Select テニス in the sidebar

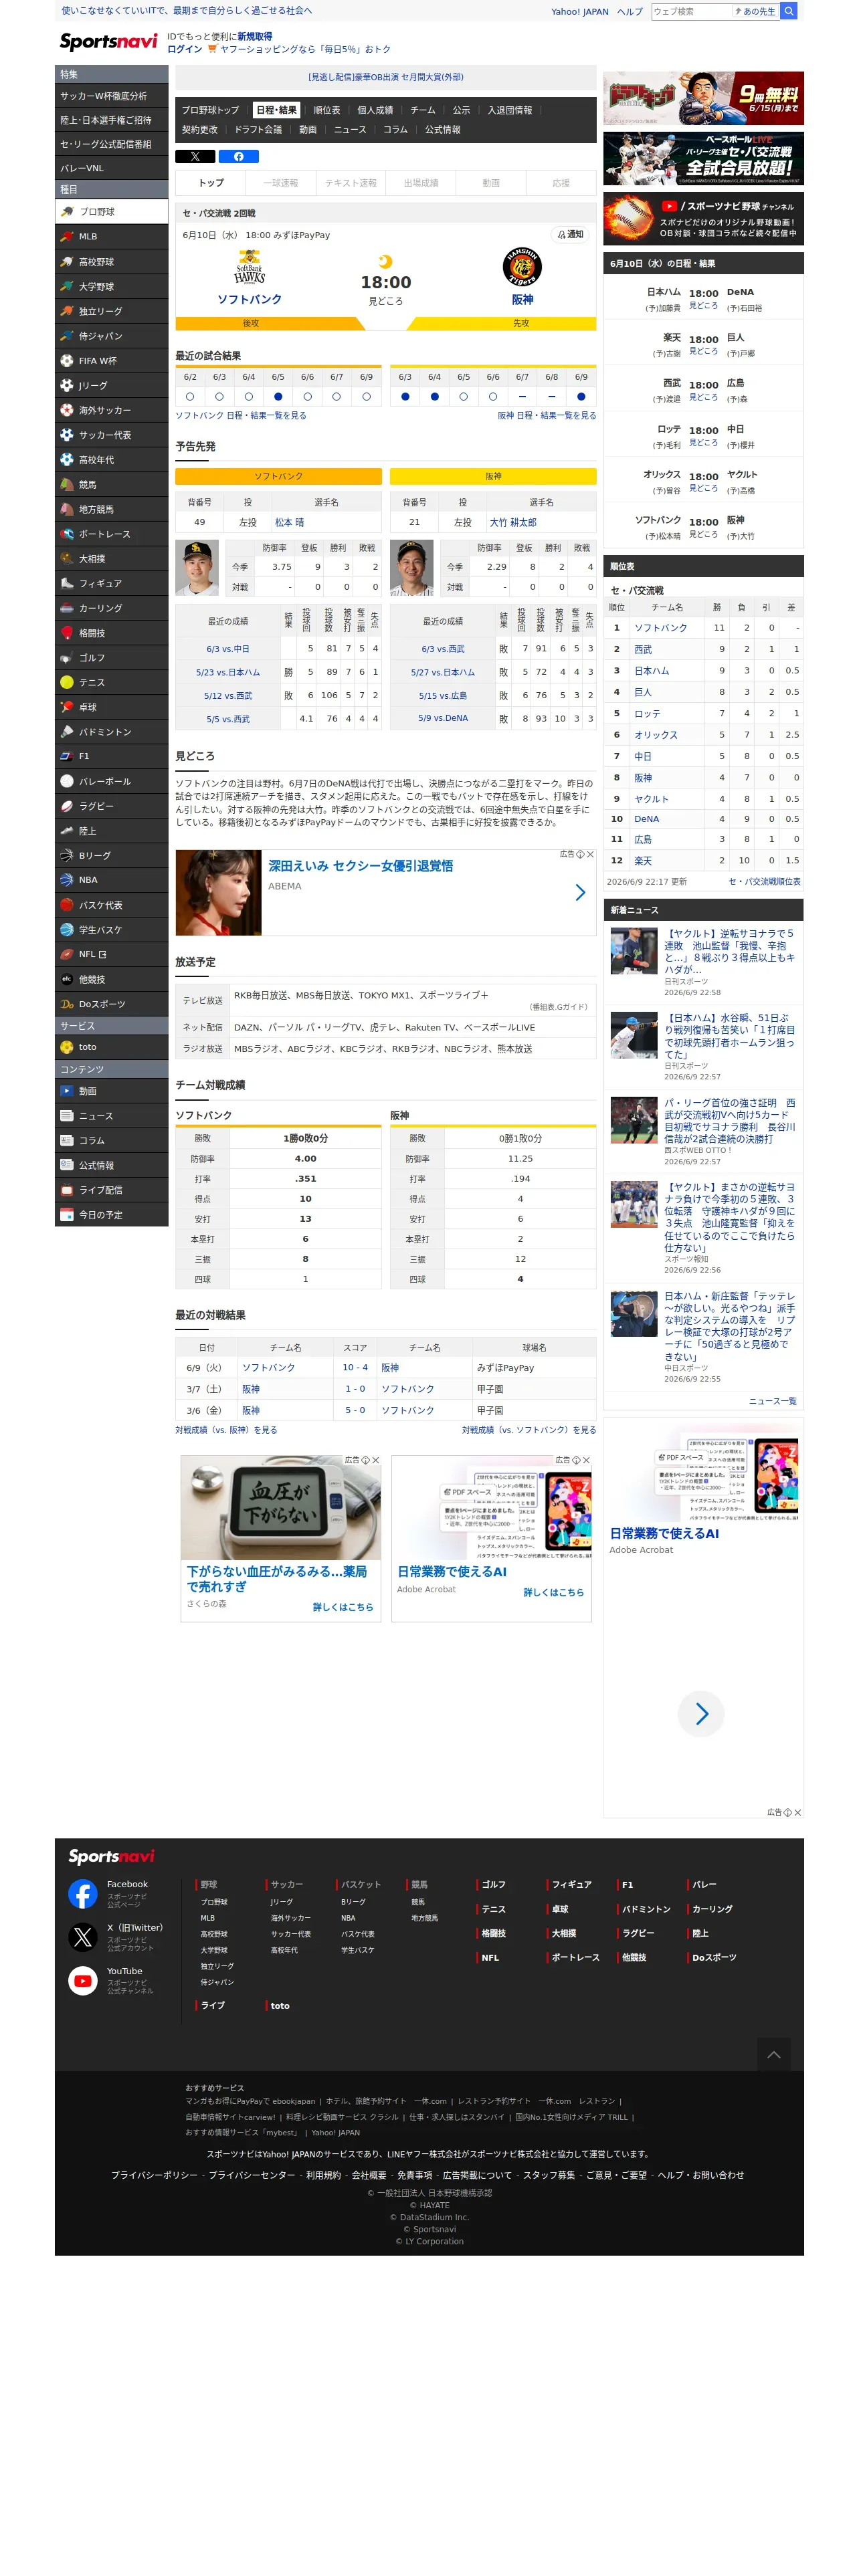pyautogui.click(x=111, y=682)
